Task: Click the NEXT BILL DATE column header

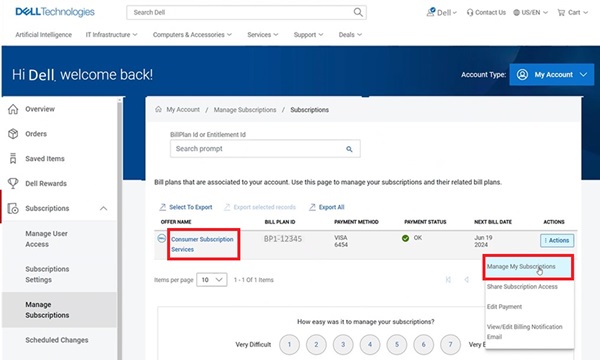Action: [x=493, y=222]
